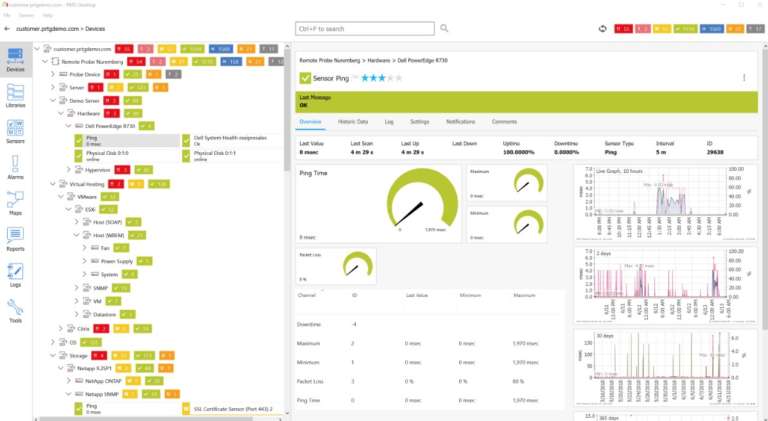This screenshot has height=421, width=768.
Task: Toggle the green Sensor Ping status checkbox
Action: pyautogui.click(x=305, y=78)
